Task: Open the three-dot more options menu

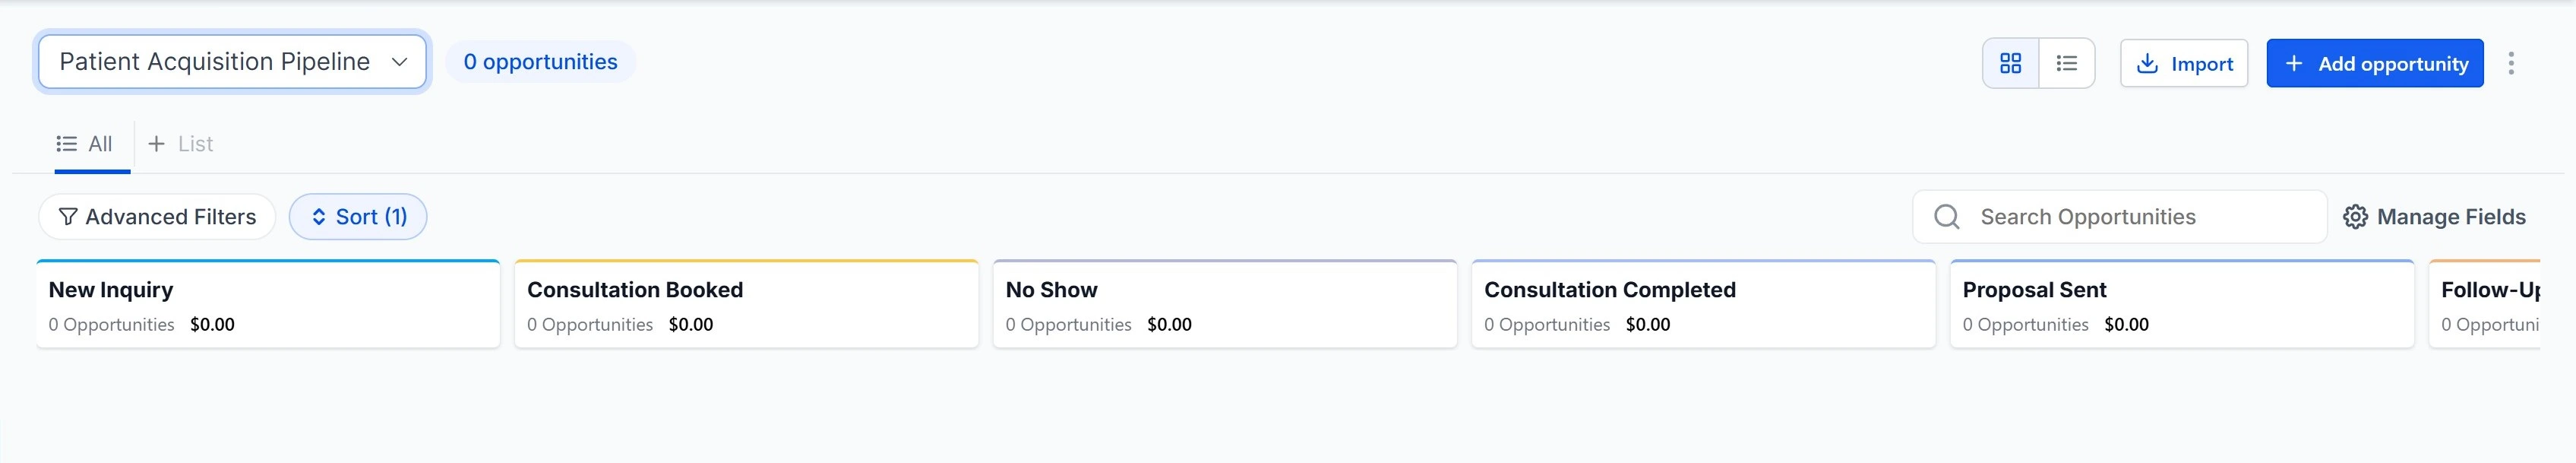Action: coord(2510,64)
